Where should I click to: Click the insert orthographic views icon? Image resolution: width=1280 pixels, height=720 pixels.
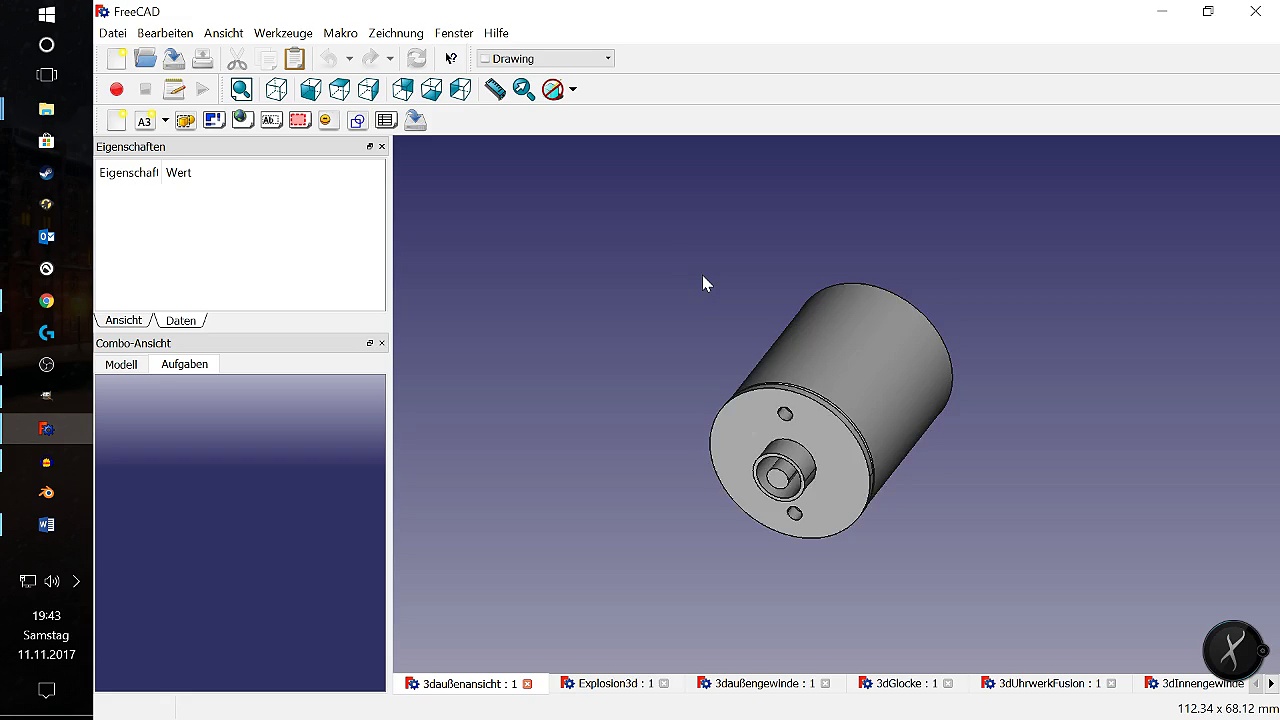(214, 121)
